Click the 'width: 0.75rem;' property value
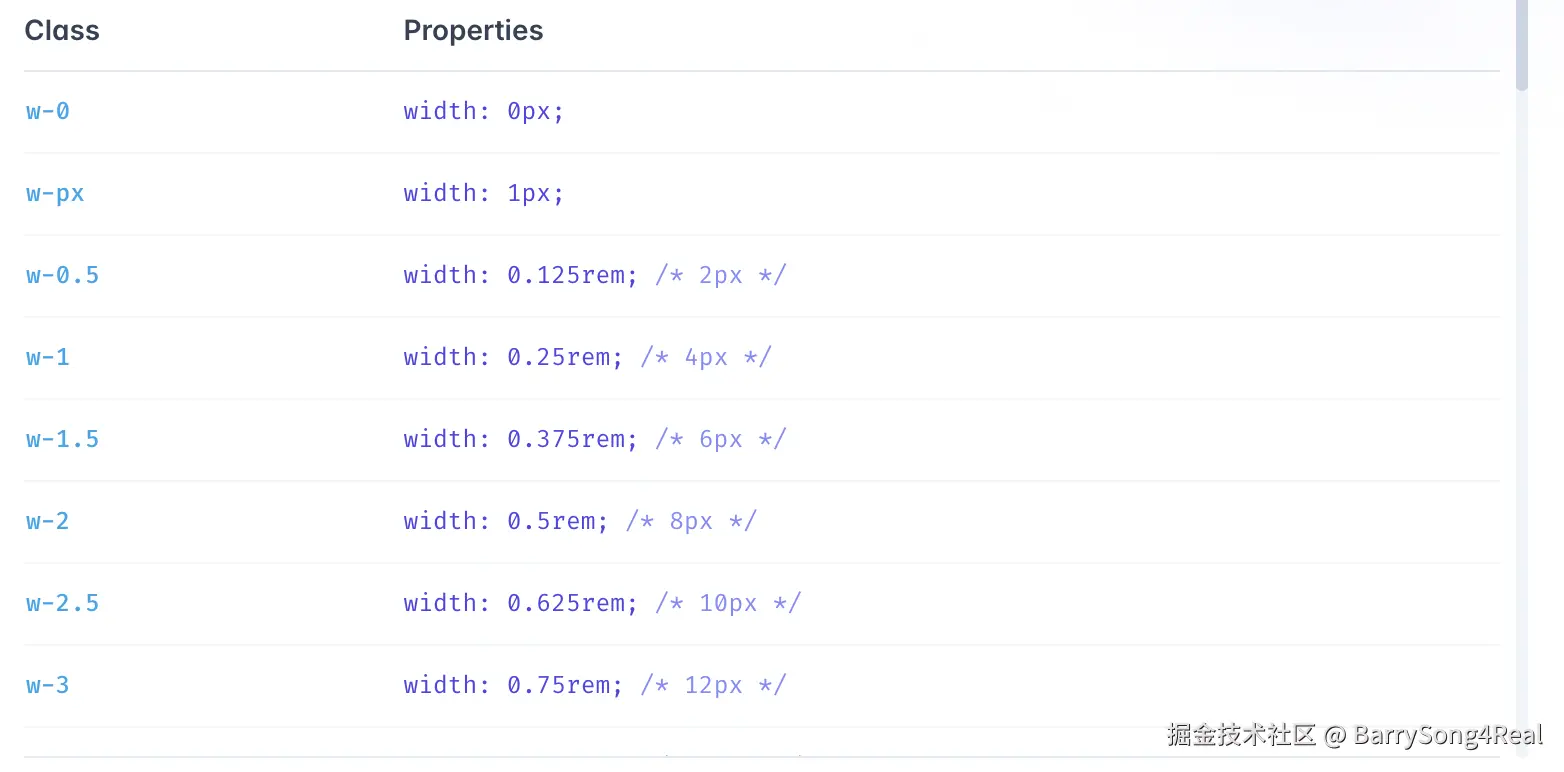The width and height of the screenshot is (1564, 772). 513,685
